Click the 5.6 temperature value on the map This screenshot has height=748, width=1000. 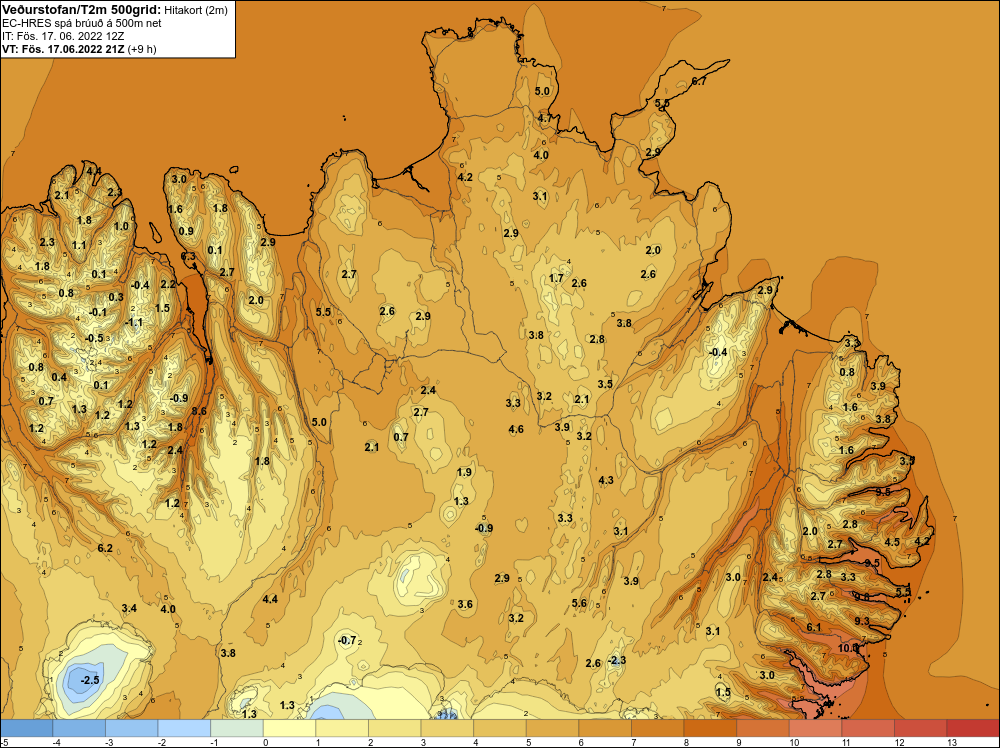(x=579, y=603)
